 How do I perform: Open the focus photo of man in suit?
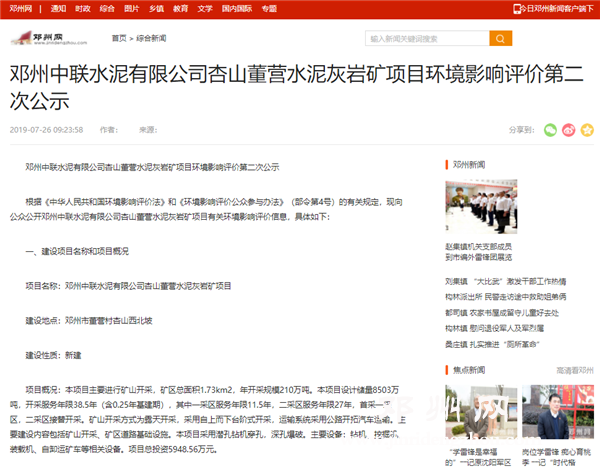pyautogui.click(x=558, y=412)
